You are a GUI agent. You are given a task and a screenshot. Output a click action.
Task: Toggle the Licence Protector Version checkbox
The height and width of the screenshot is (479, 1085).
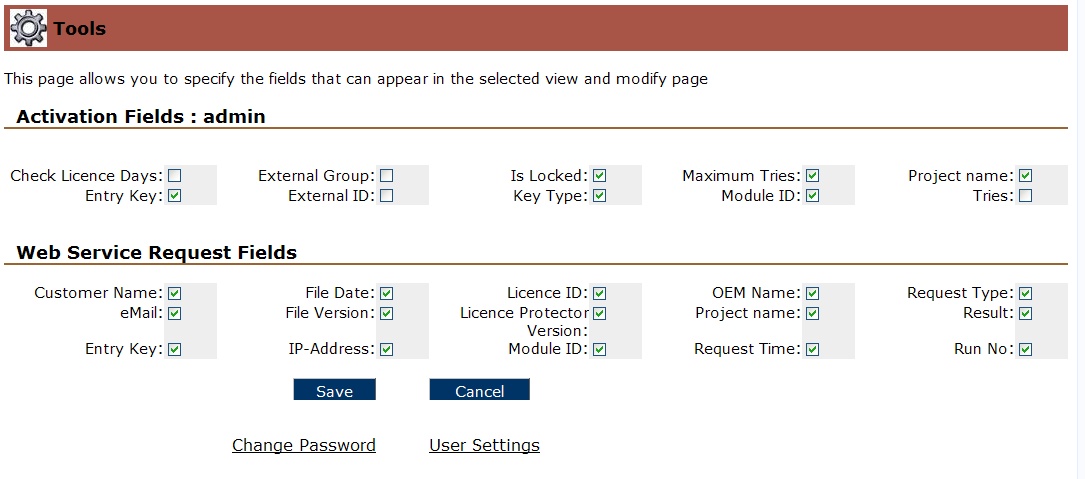pos(599,314)
